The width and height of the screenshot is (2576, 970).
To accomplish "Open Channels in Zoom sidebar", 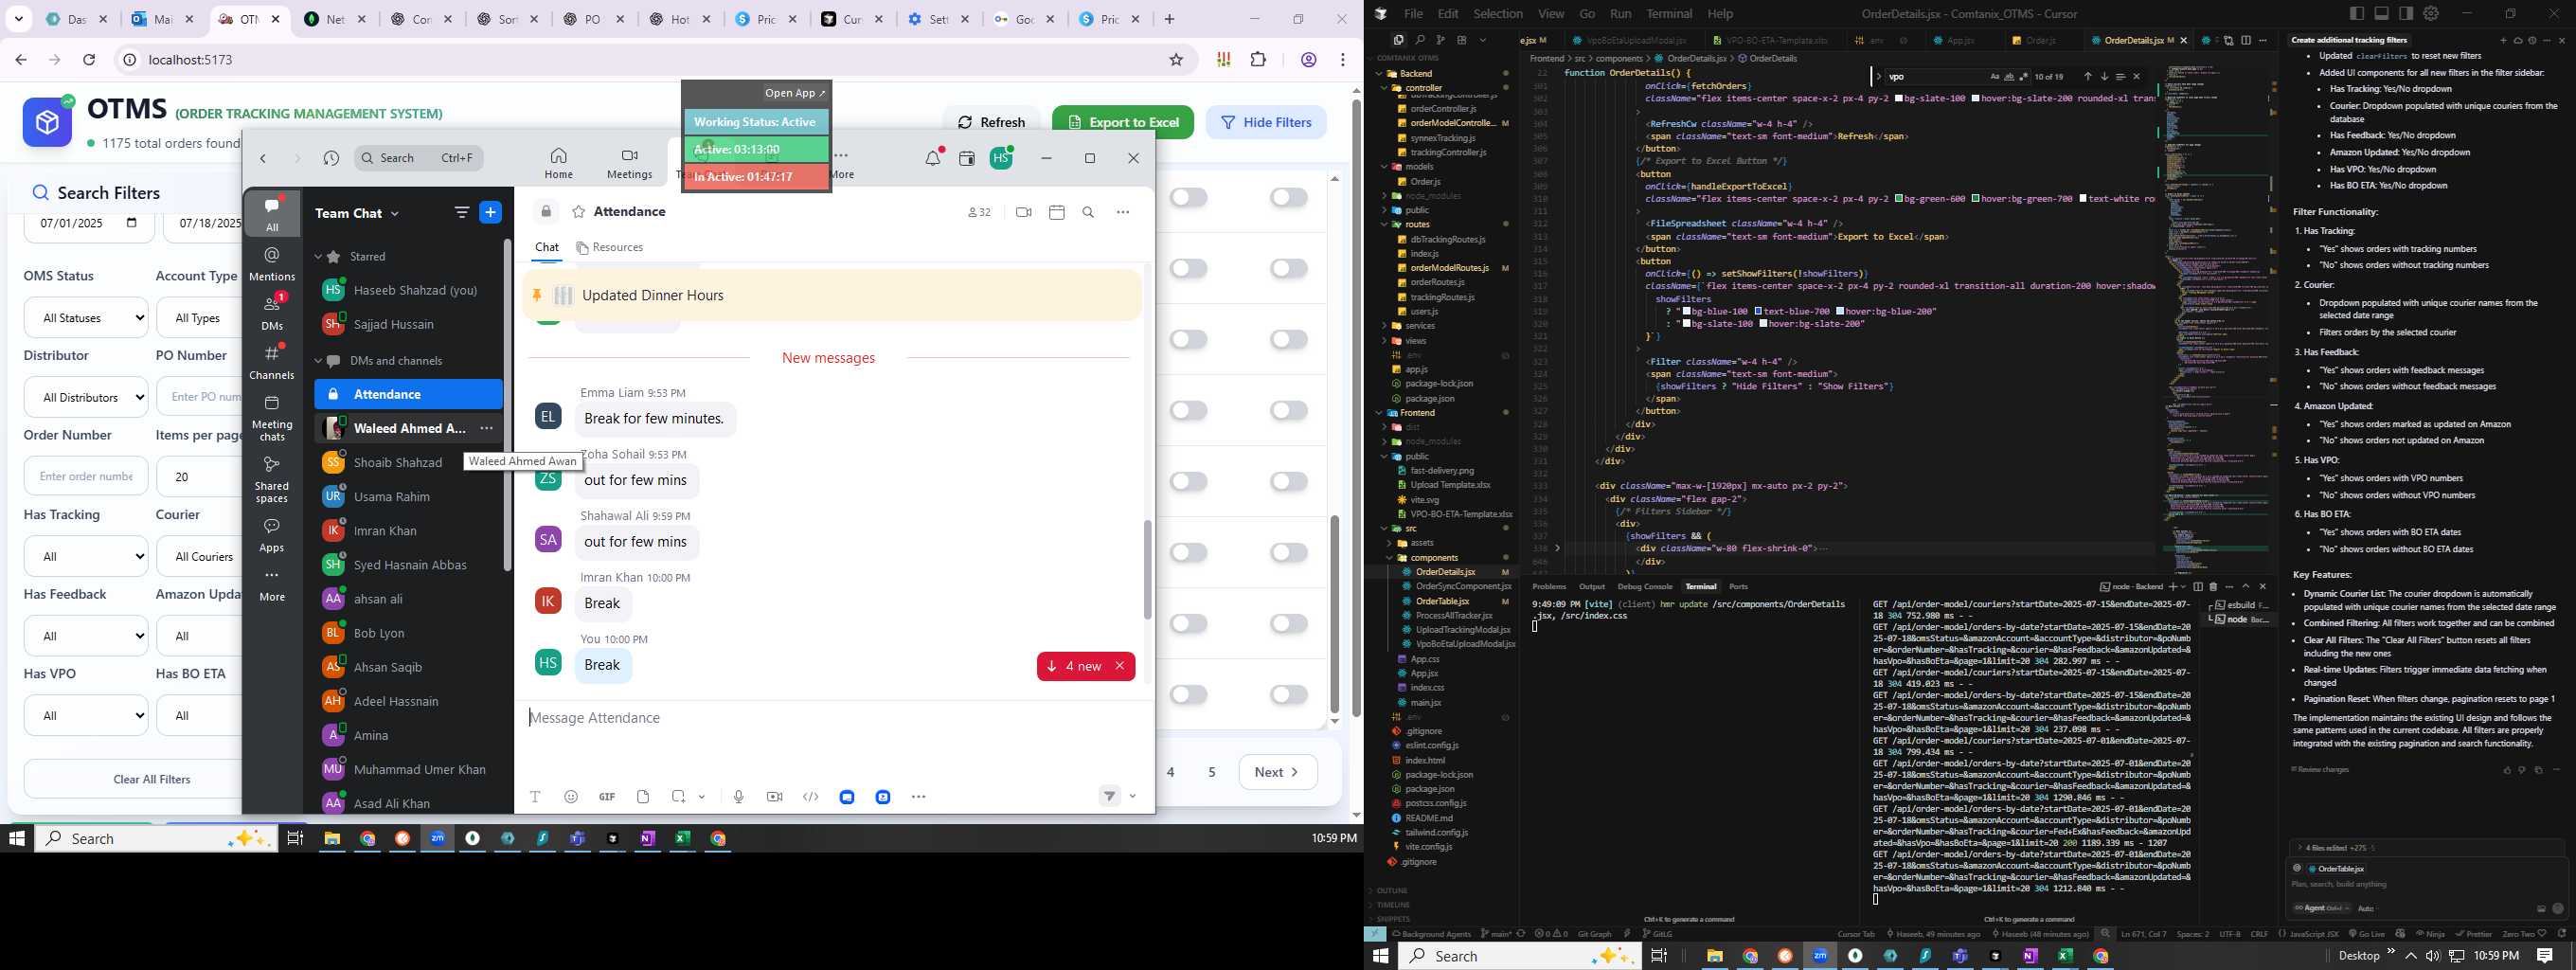I will pyautogui.click(x=272, y=362).
